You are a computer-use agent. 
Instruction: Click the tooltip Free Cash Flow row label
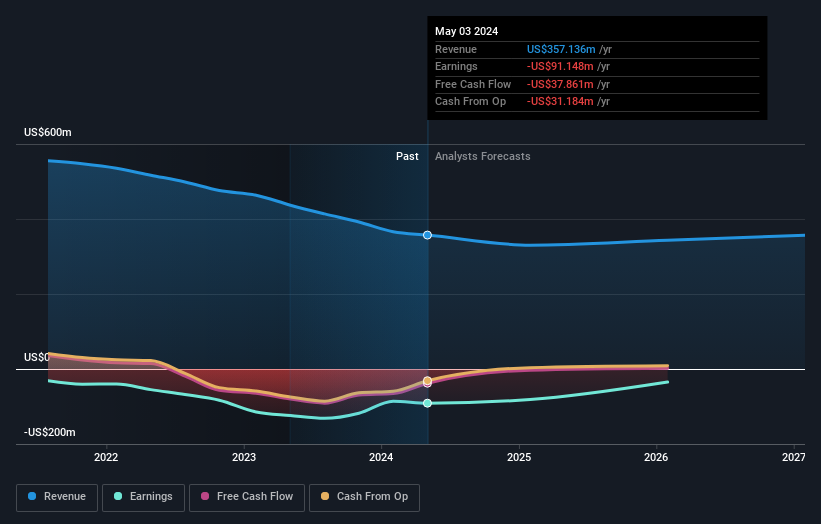click(x=473, y=84)
